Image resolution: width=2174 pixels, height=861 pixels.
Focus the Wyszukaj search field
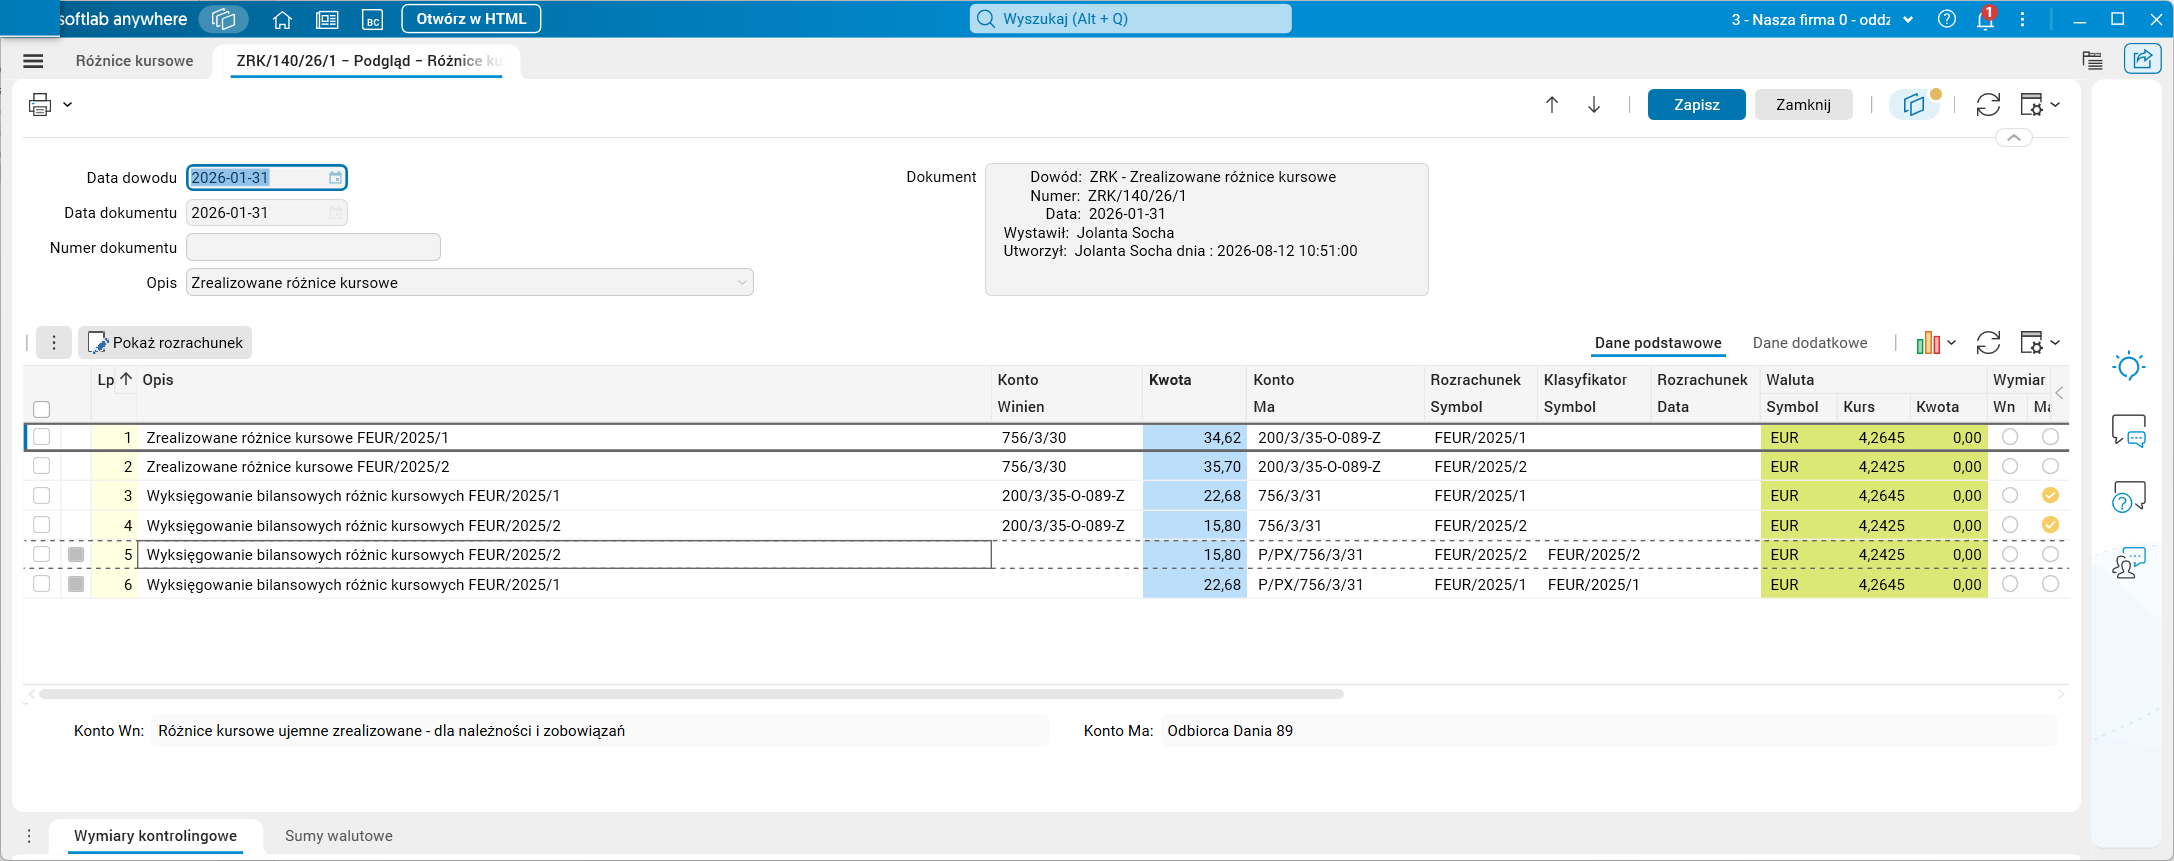pos(1130,19)
